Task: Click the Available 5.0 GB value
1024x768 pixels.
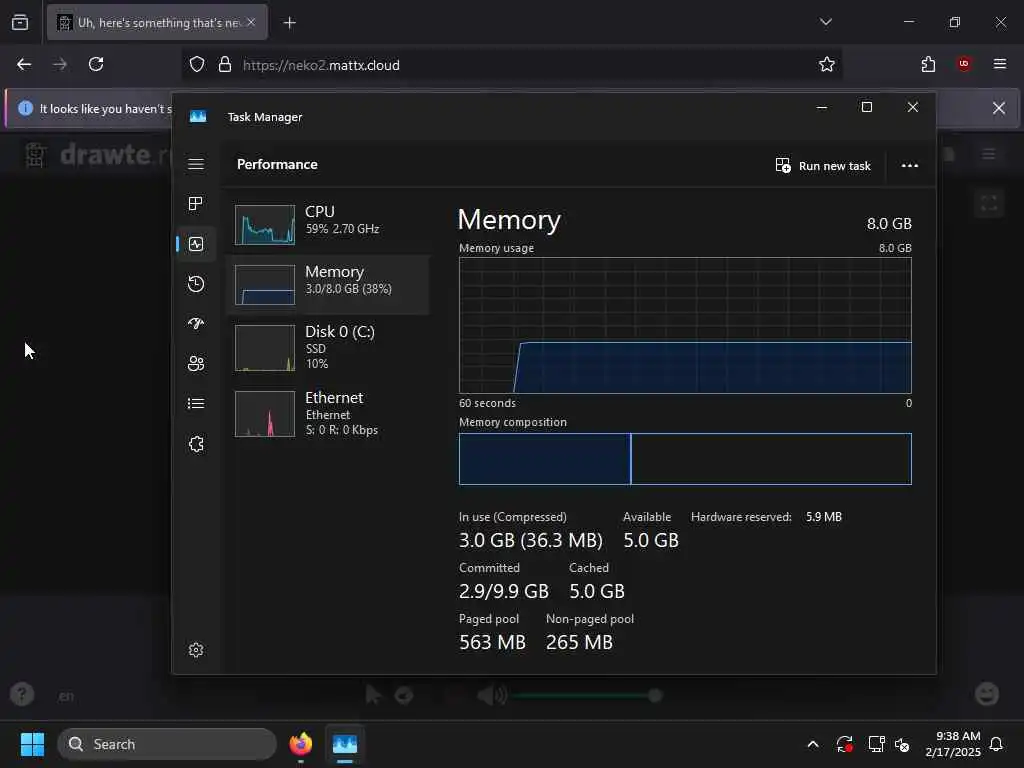Action: (x=651, y=541)
